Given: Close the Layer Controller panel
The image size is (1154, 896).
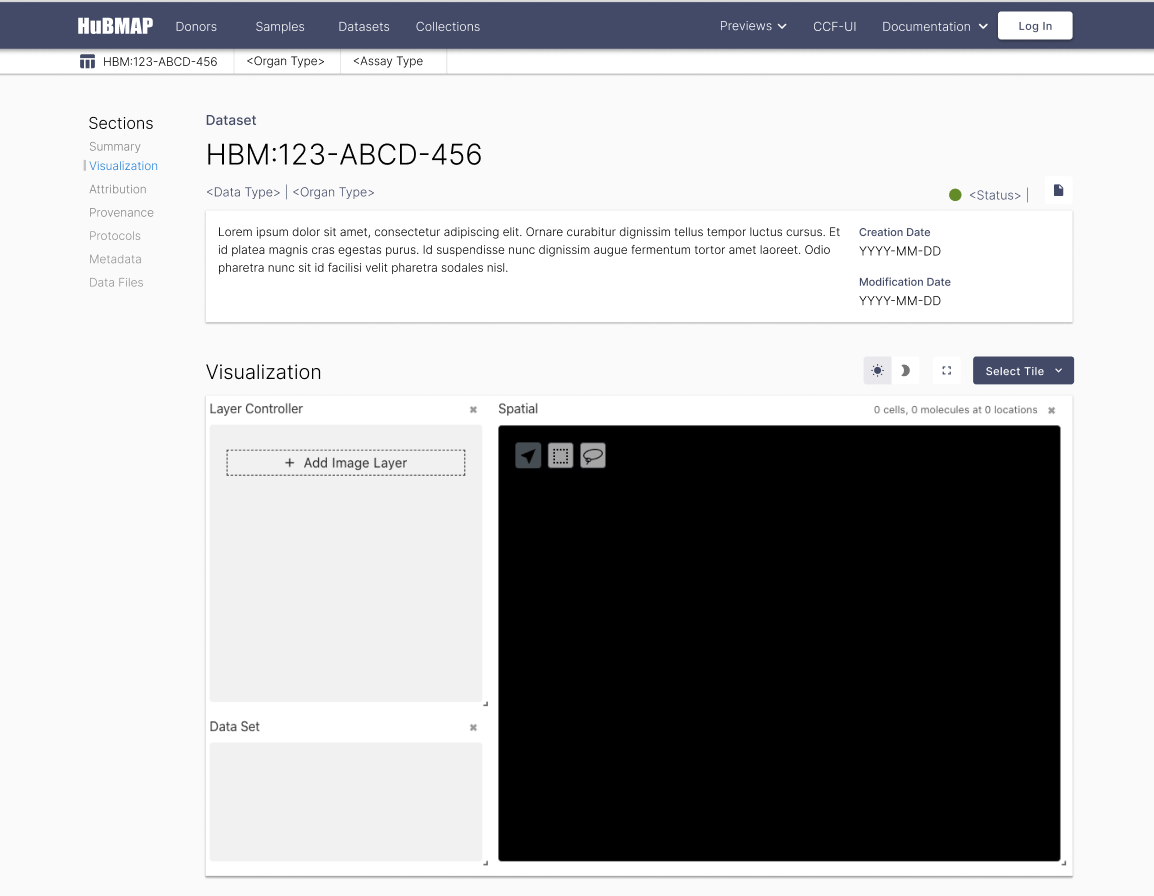Looking at the screenshot, I should coord(473,409).
